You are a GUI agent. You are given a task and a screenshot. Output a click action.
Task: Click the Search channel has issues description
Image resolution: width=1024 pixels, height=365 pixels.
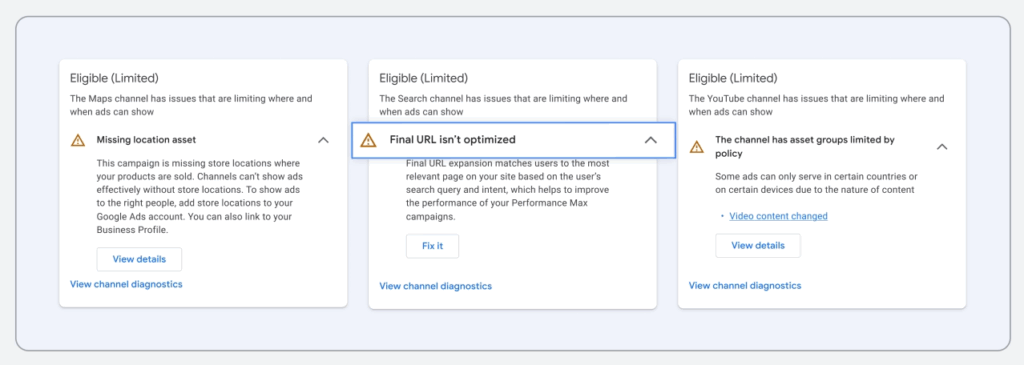pyautogui.click(x=504, y=105)
